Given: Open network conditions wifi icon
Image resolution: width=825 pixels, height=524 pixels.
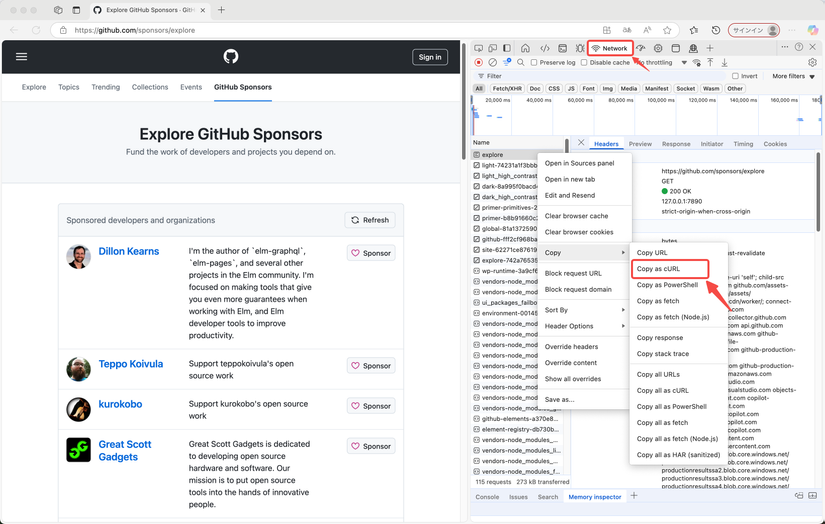Looking at the screenshot, I should point(696,62).
